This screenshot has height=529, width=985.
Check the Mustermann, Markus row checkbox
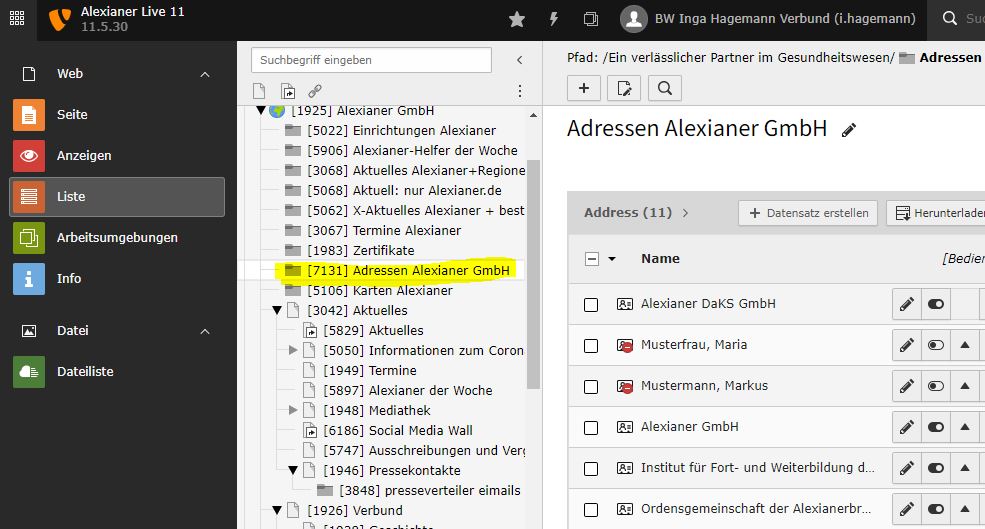click(x=591, y=386)
